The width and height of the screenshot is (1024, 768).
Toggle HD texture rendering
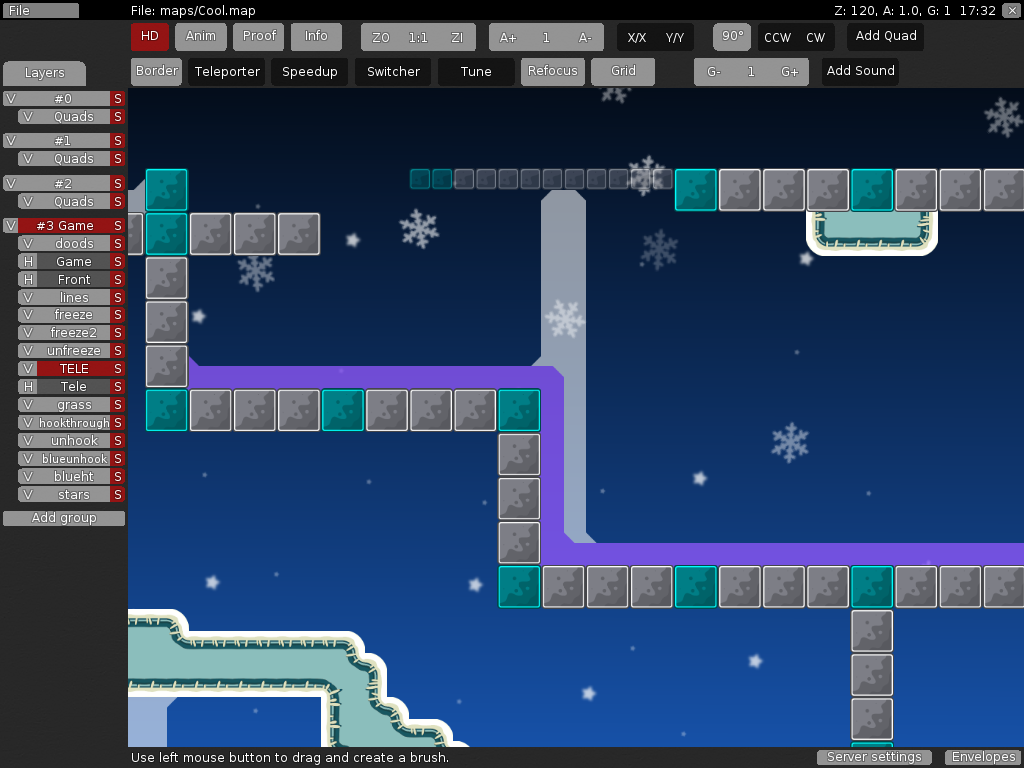[149, 36]
